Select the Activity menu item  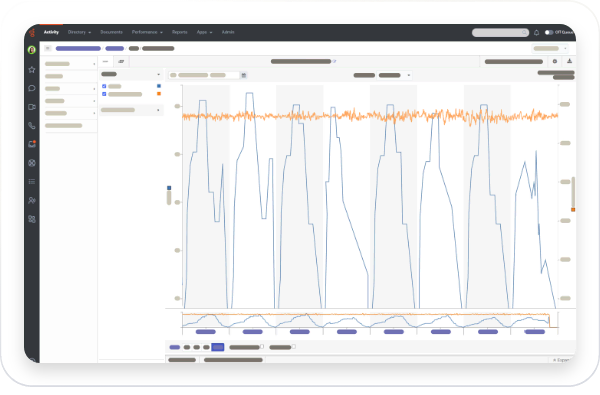[x=51, y=32]
